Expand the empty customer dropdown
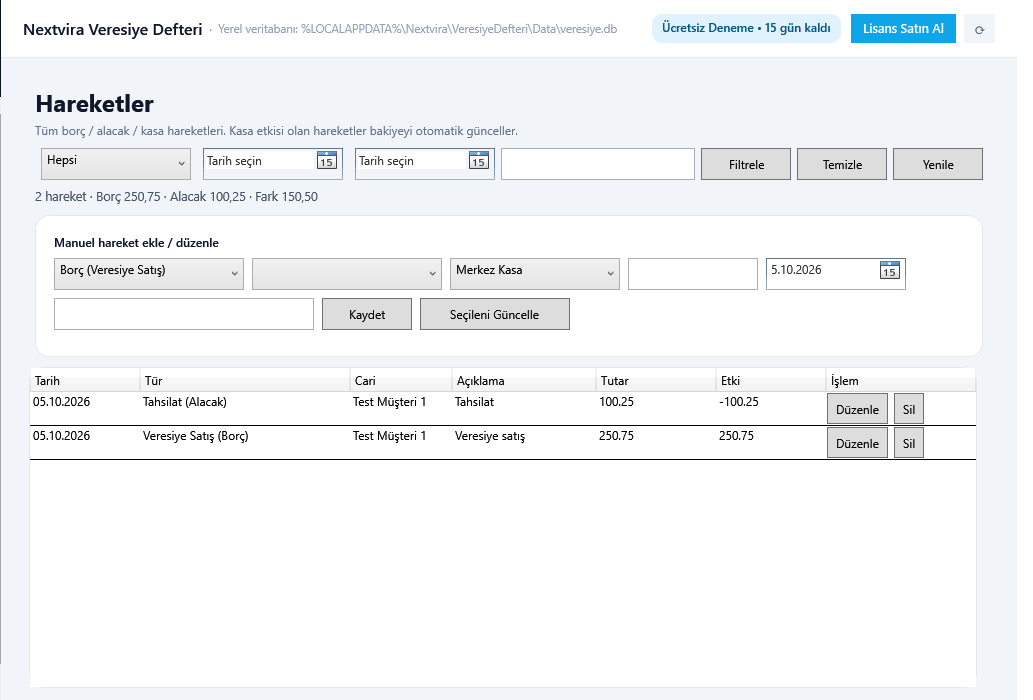The image size is (1033, 700). click(347, 274)
